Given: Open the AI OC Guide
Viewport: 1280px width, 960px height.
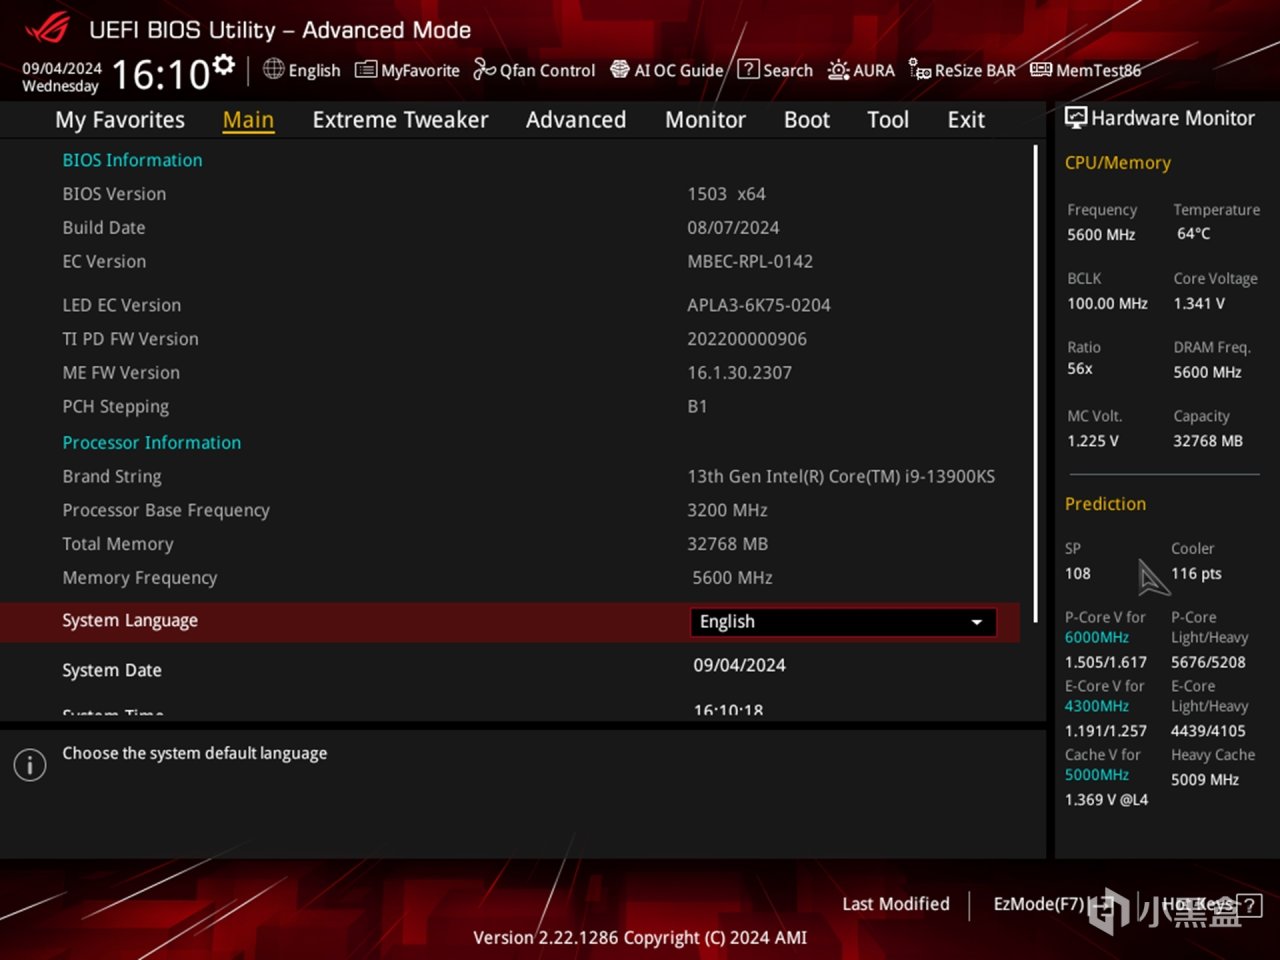Looking at the screenshot, I should click(666, 70).
